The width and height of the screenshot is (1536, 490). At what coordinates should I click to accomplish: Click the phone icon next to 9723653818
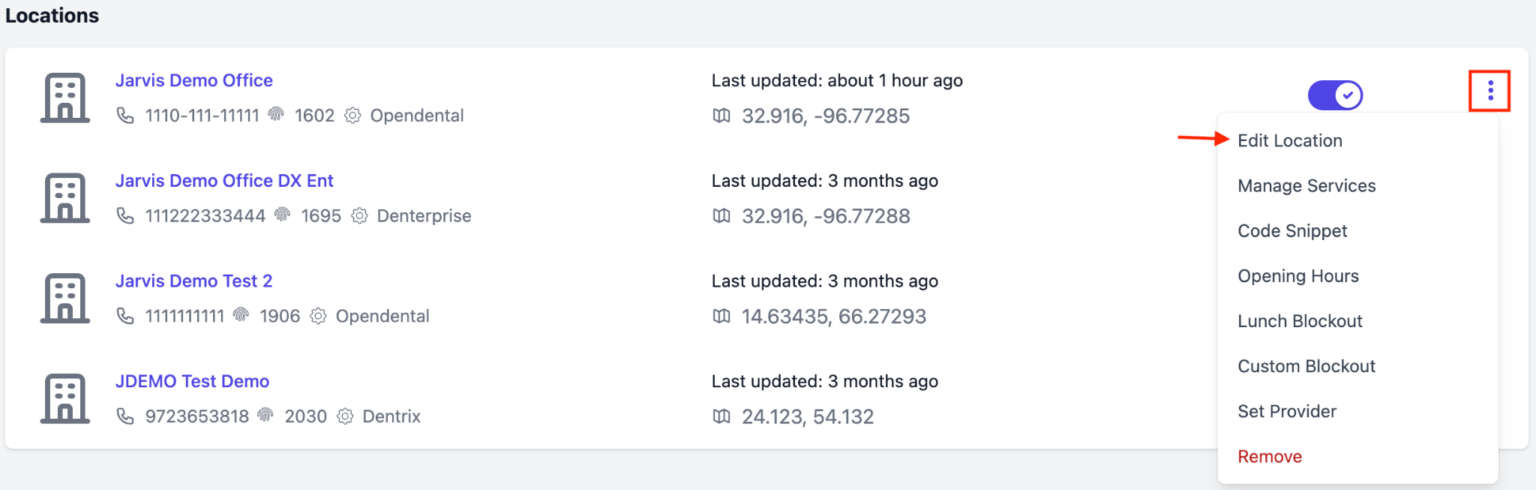125,416
